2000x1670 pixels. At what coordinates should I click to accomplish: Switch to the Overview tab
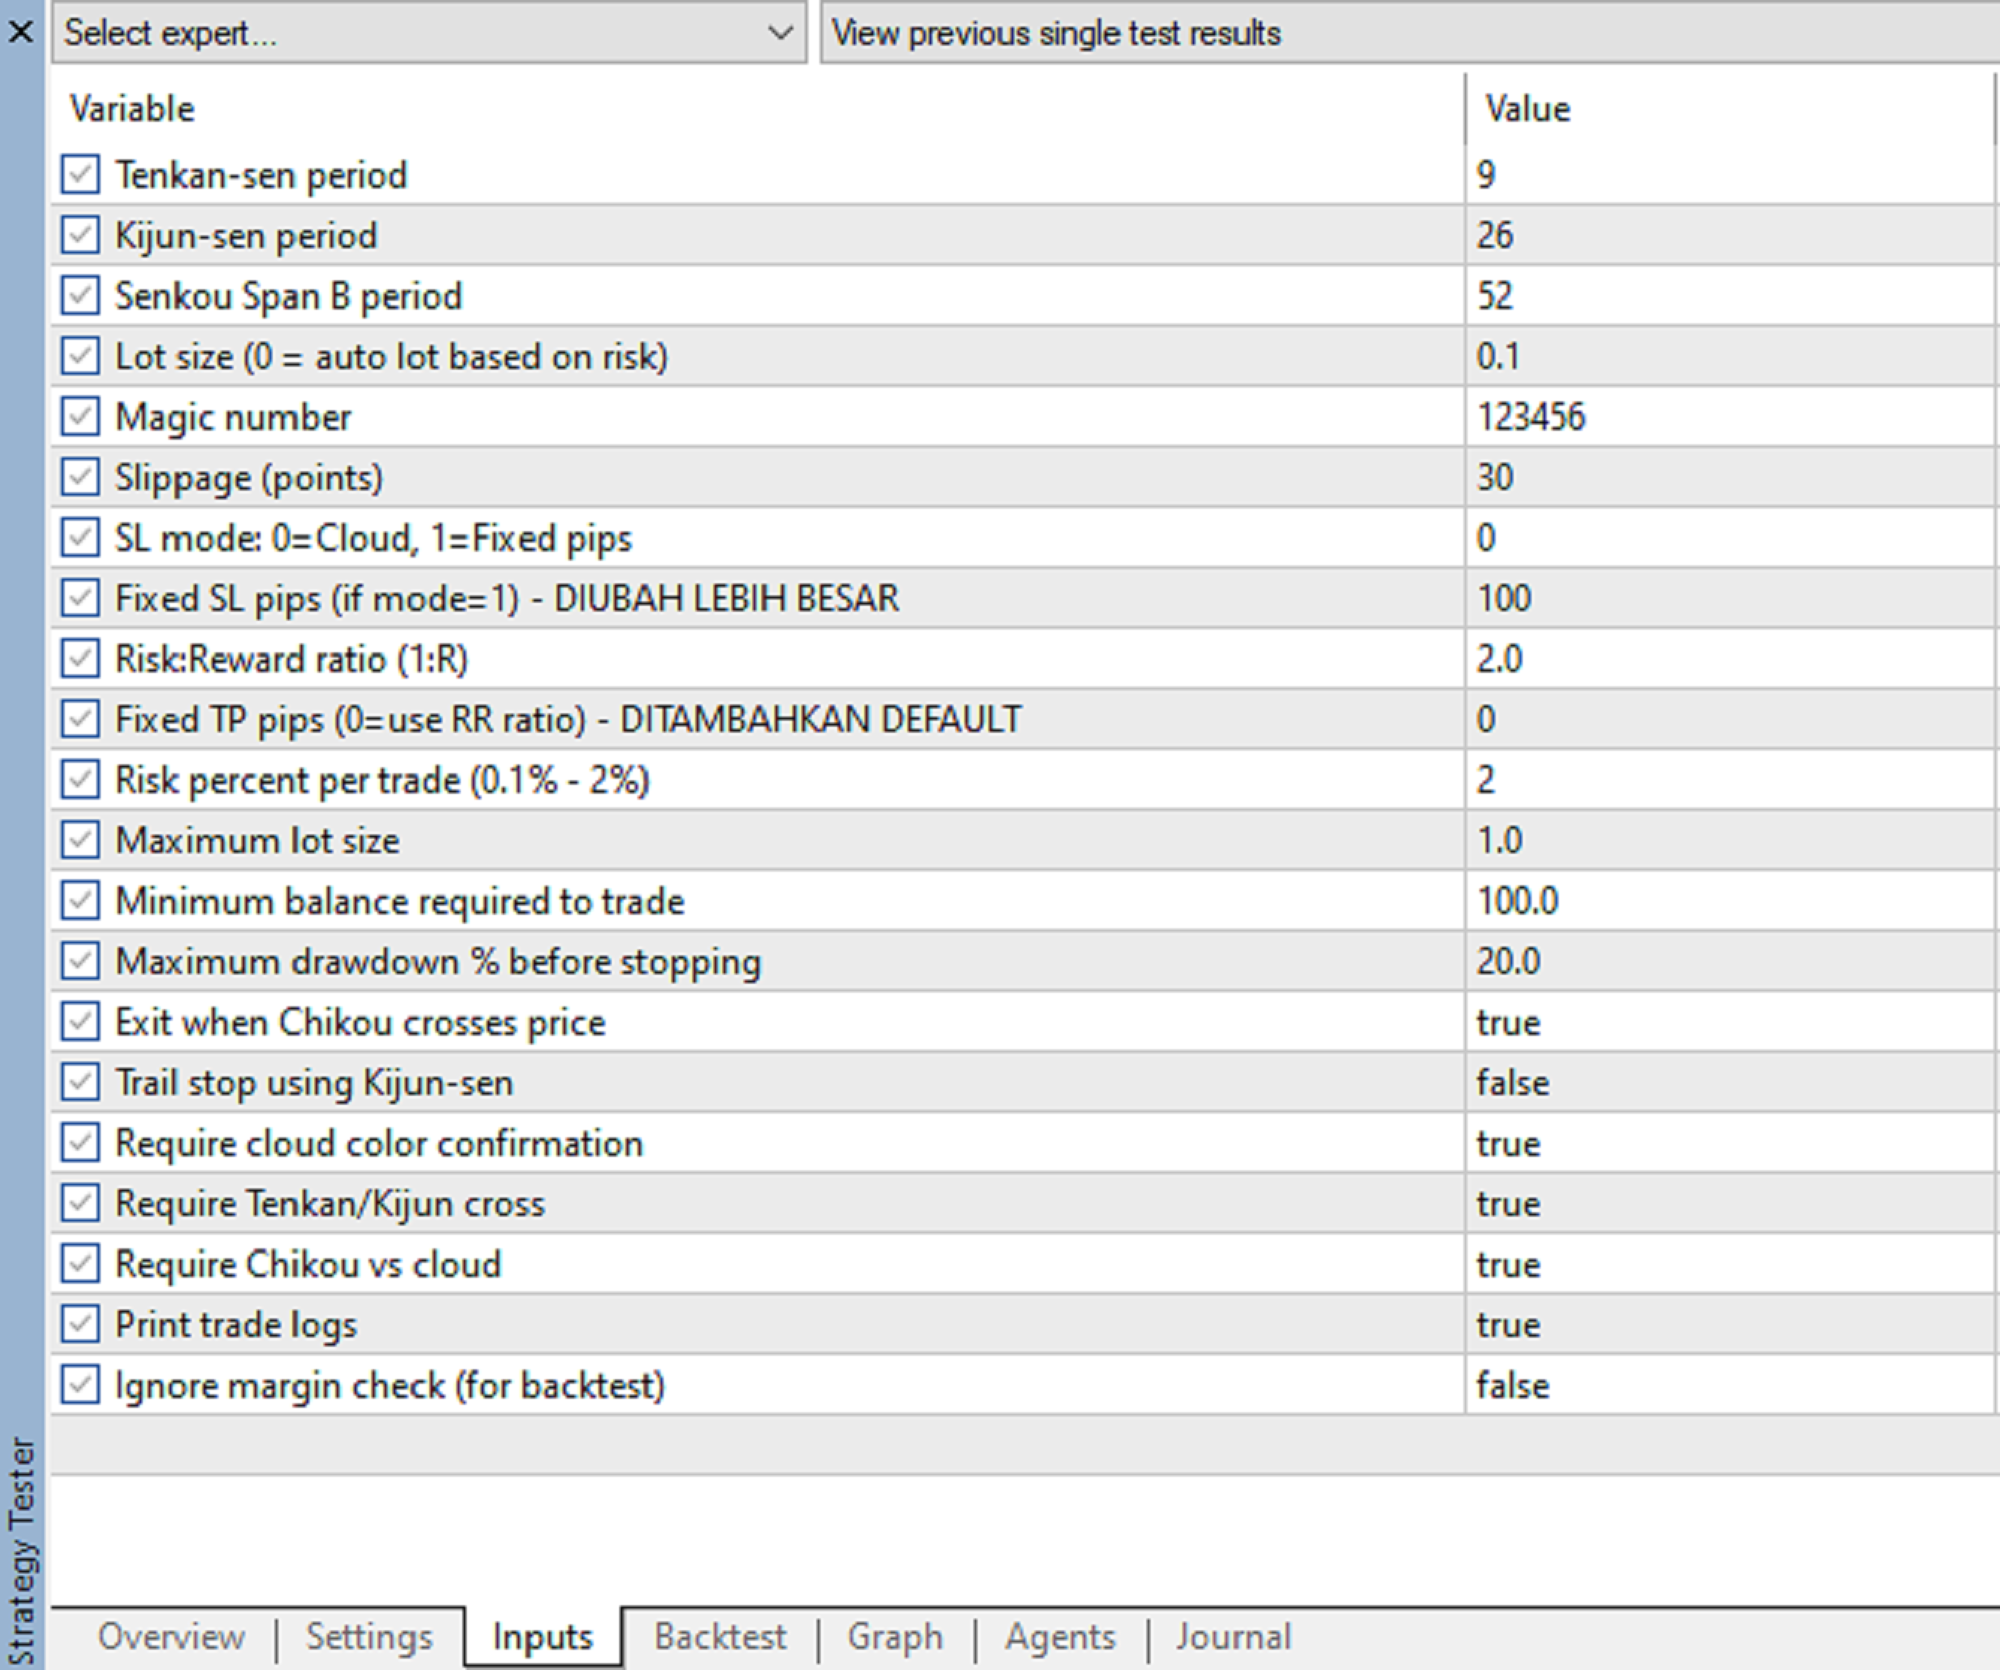[171, 1636]
